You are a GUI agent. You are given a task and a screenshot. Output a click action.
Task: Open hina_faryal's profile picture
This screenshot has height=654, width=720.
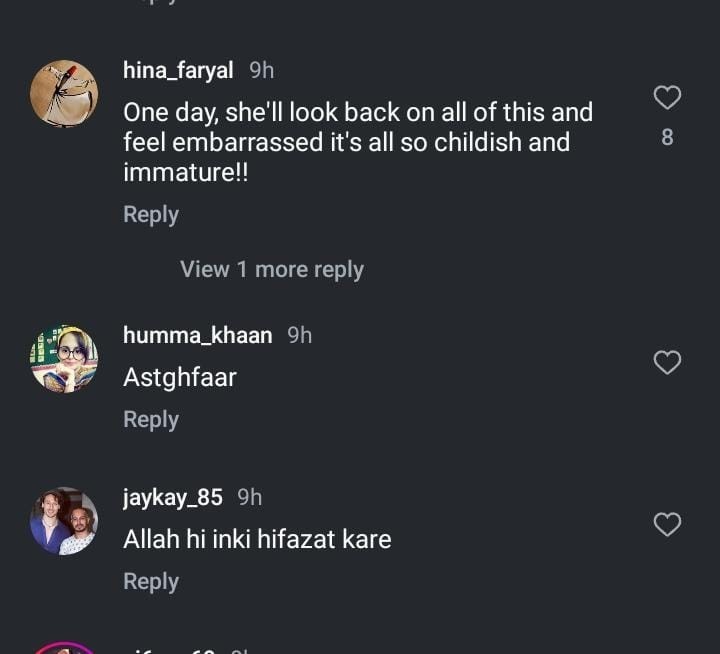point(64,94)
